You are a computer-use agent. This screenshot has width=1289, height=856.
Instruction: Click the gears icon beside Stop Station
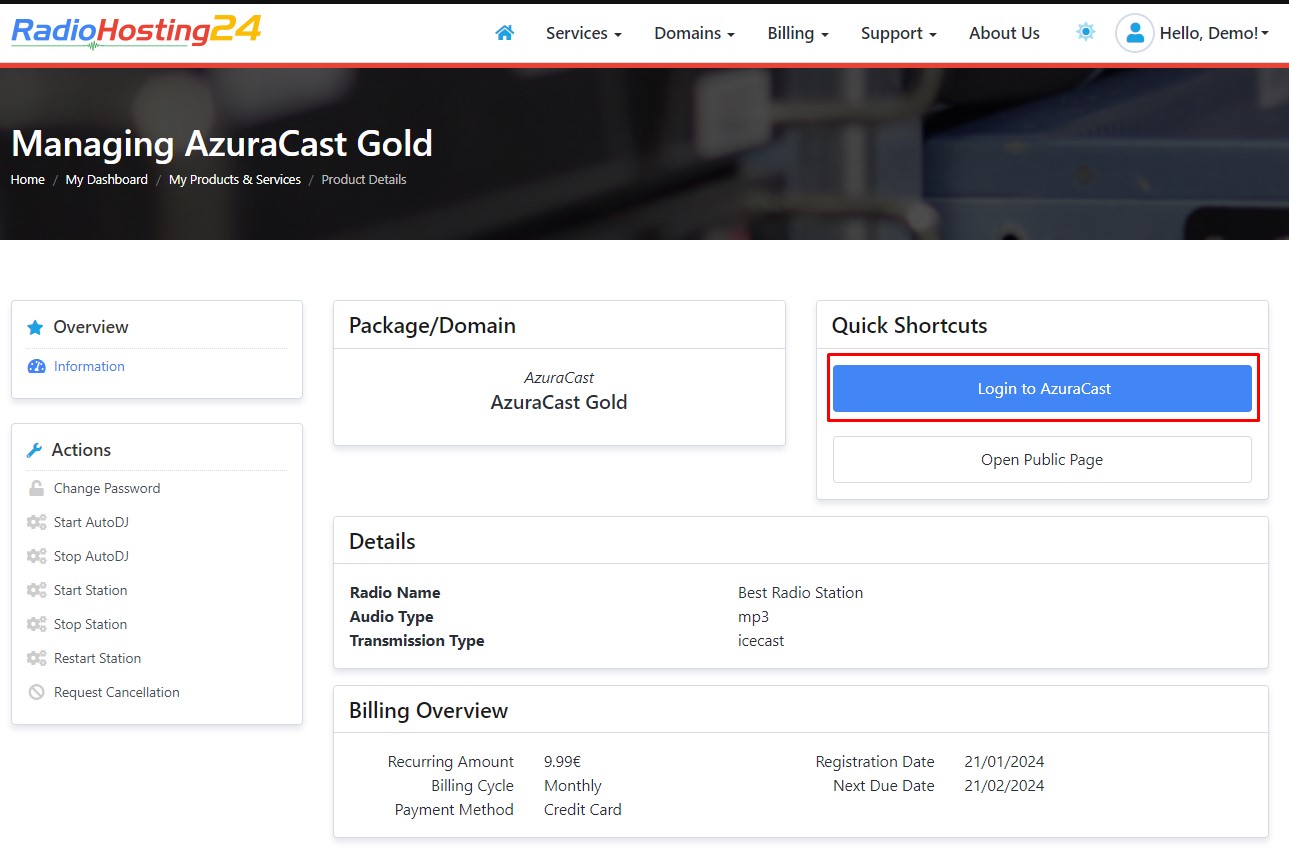pyautogui.click(x=37, y=624)
